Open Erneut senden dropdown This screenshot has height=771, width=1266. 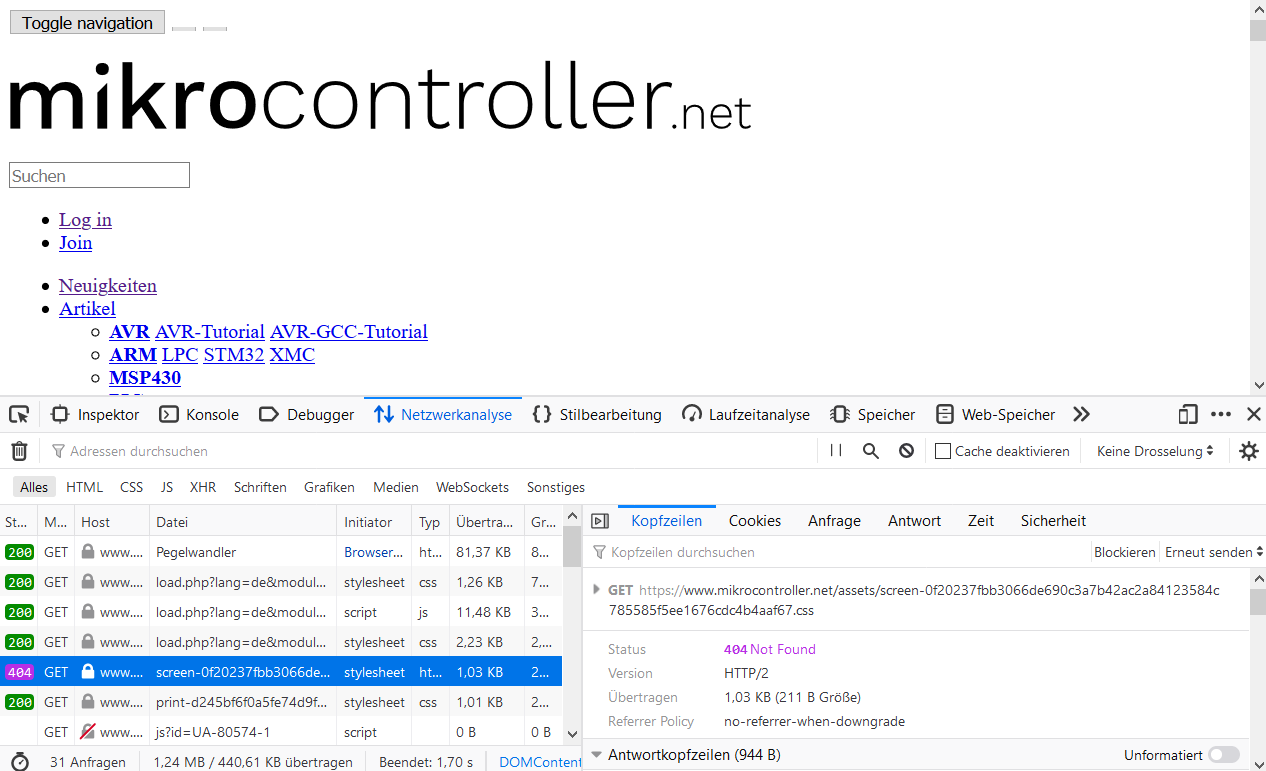pos(1214,552)
